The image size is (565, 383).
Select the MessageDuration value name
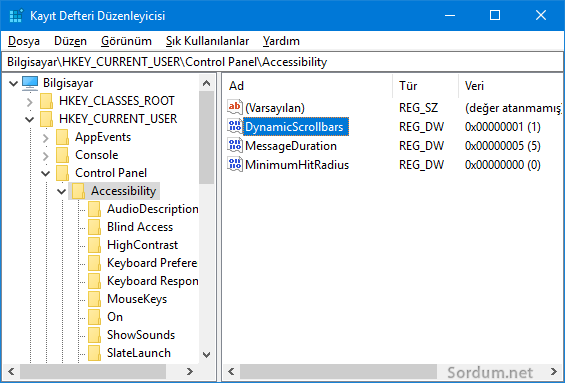[x=291, y=146]
